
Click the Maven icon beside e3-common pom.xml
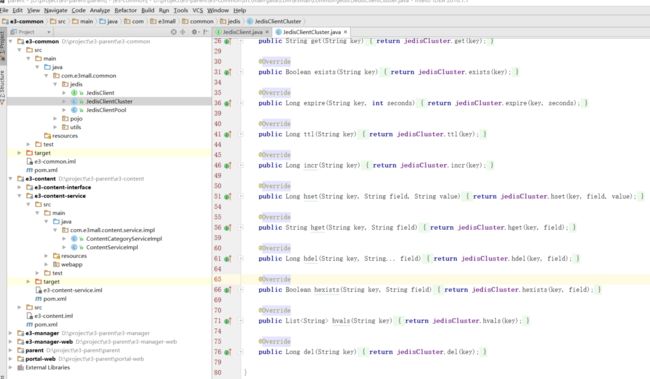tap(29, 170)
